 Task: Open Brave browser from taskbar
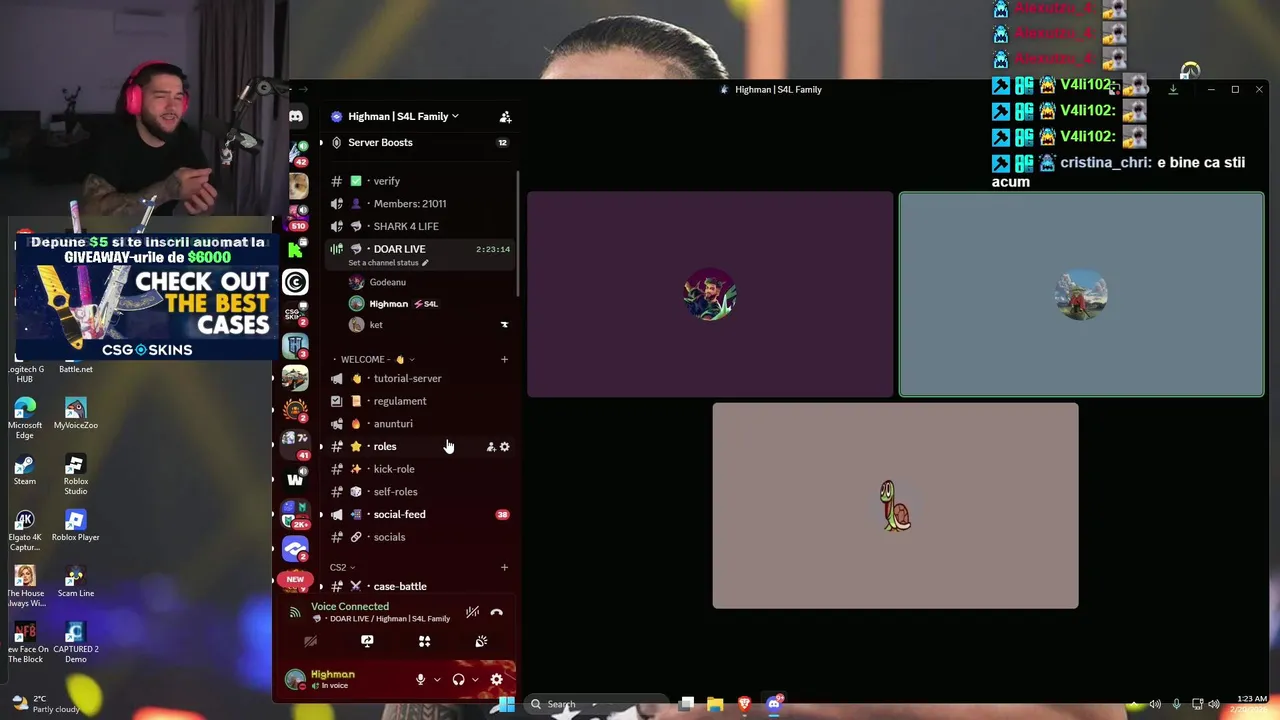[x=744, y=704]
